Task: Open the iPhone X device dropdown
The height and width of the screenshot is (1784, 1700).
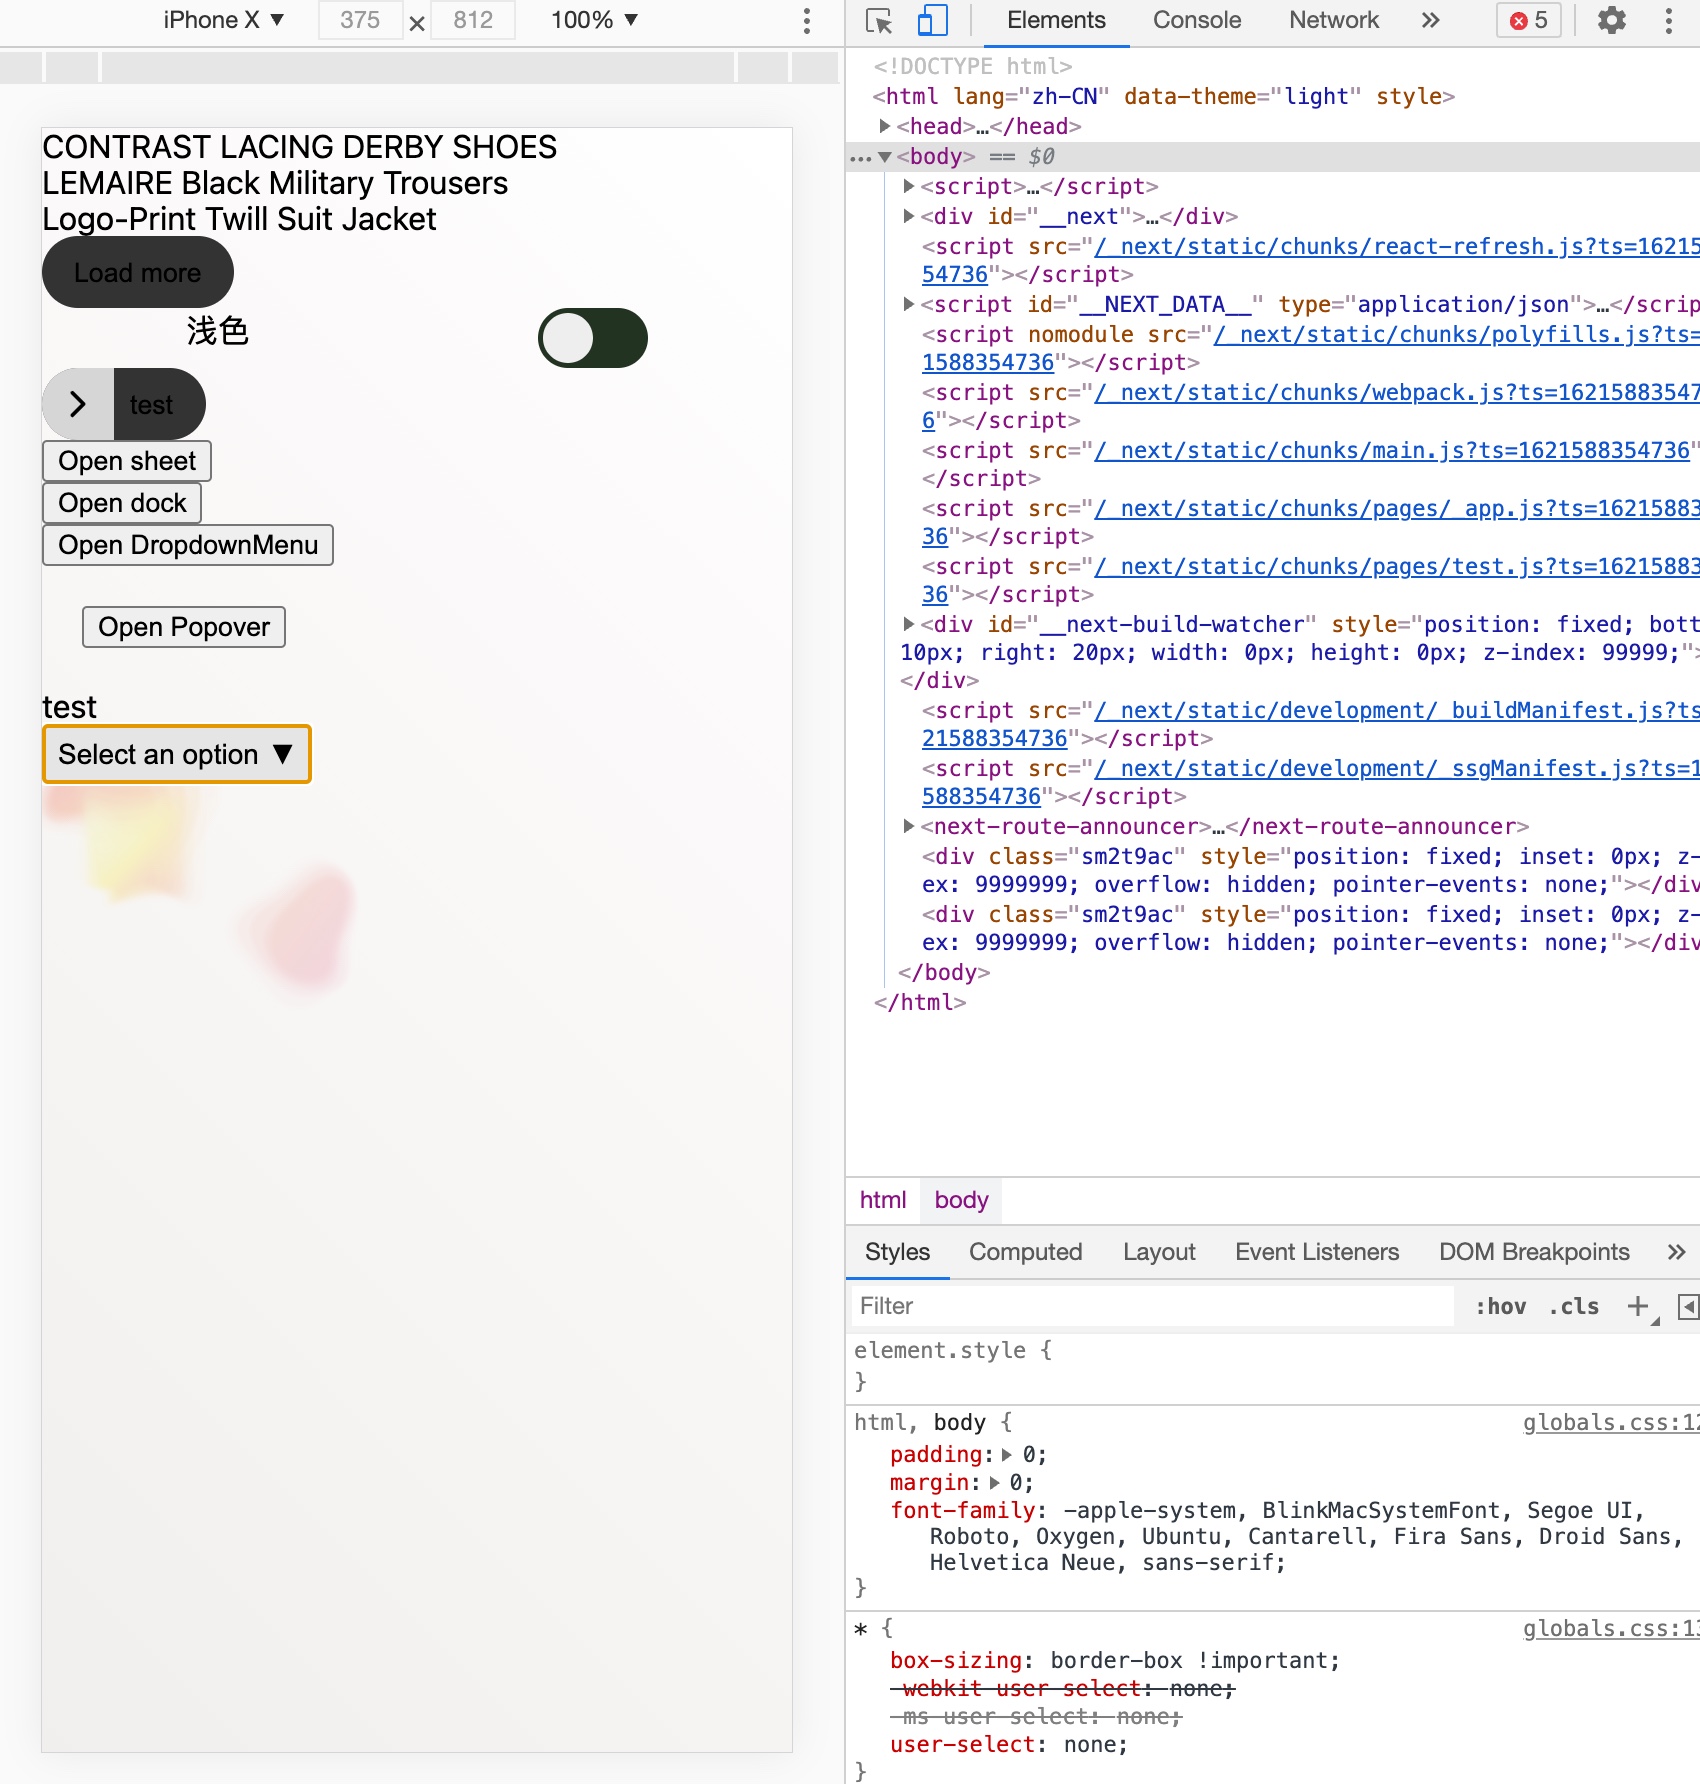Action: [x=222, y=18]
